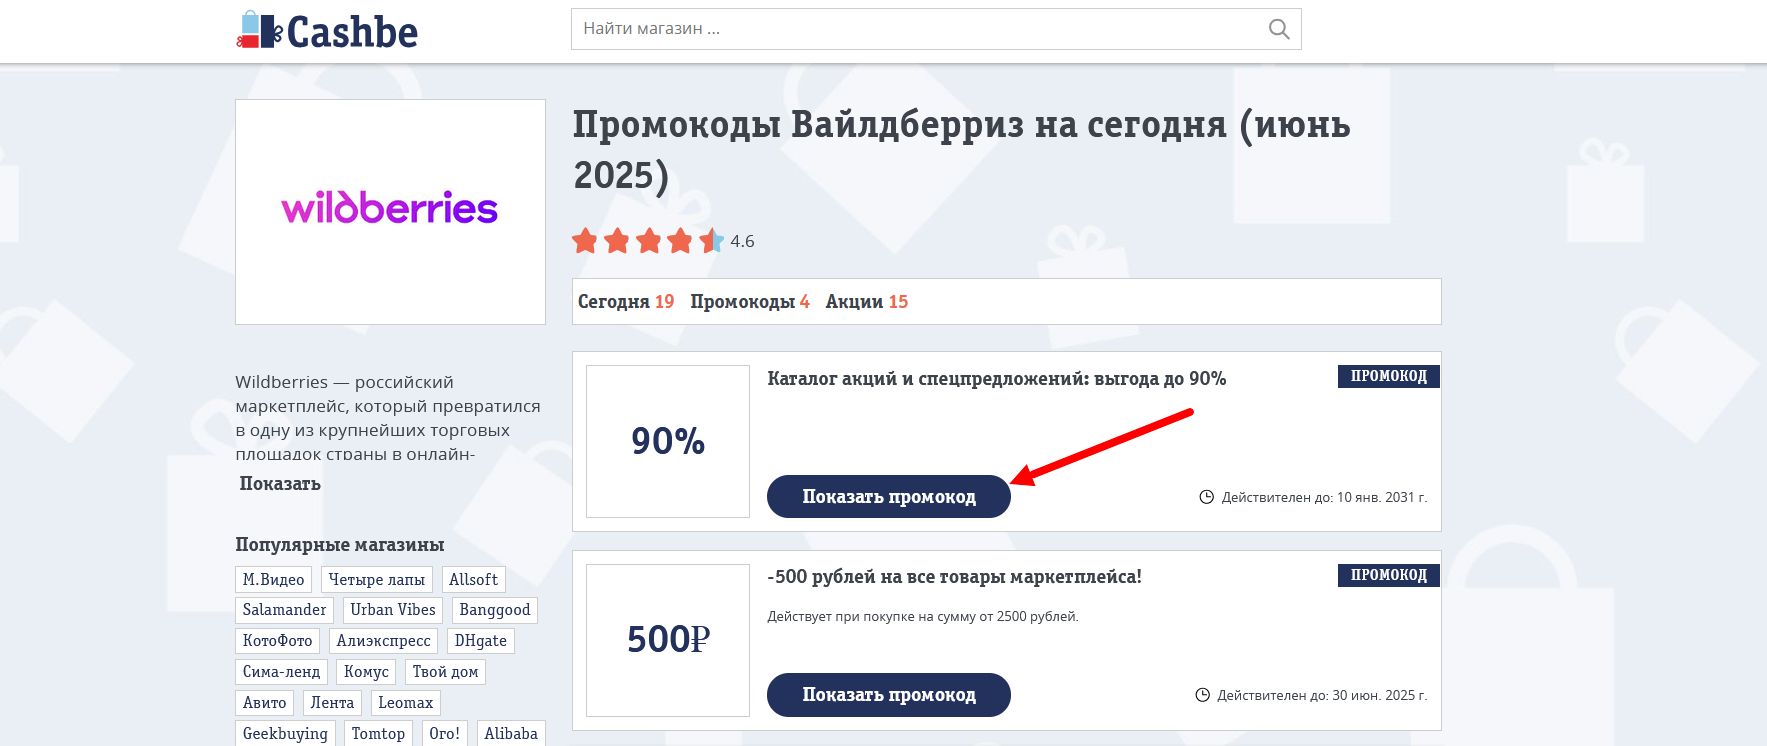Show promo code for 90% offer

tap(889, 496)
